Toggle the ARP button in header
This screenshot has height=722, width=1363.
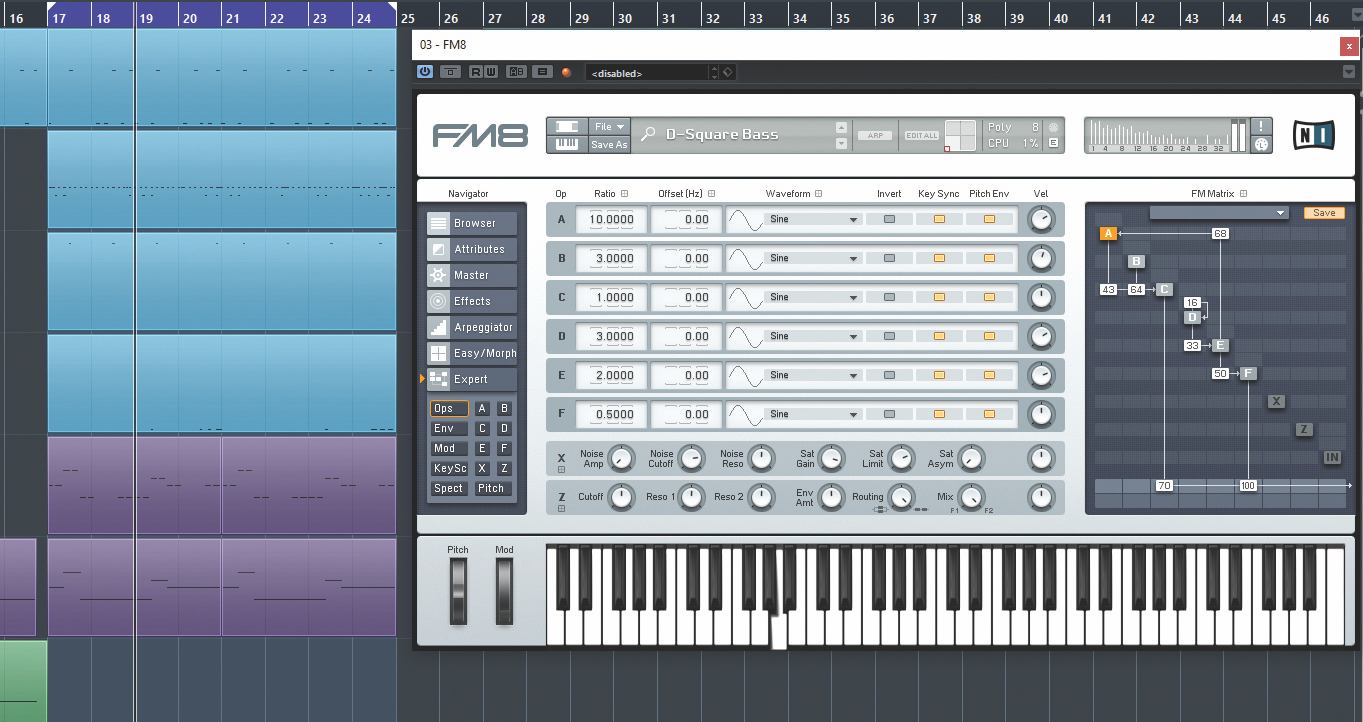pos(875,135)
